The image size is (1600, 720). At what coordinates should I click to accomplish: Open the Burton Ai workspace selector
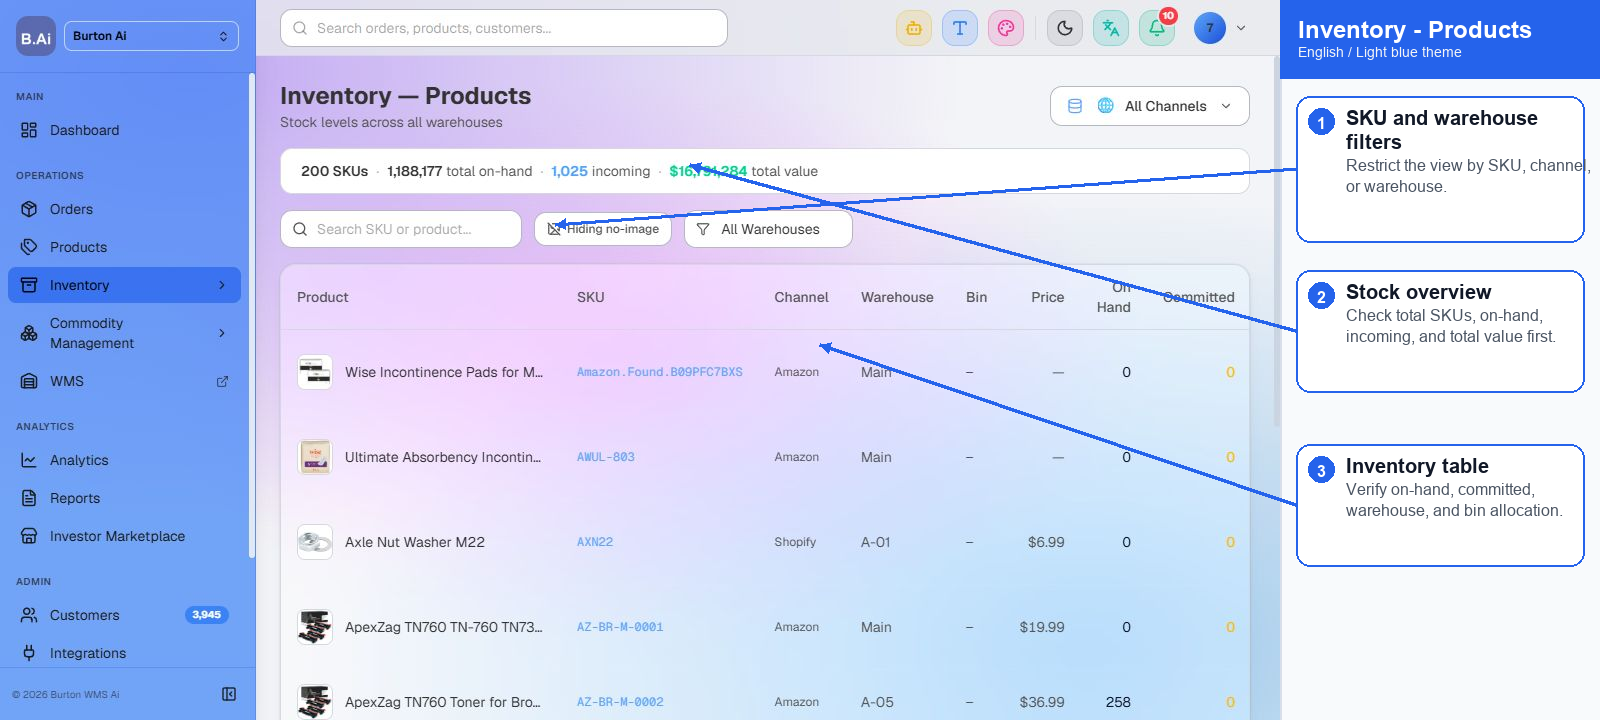[x=151, y=36]
